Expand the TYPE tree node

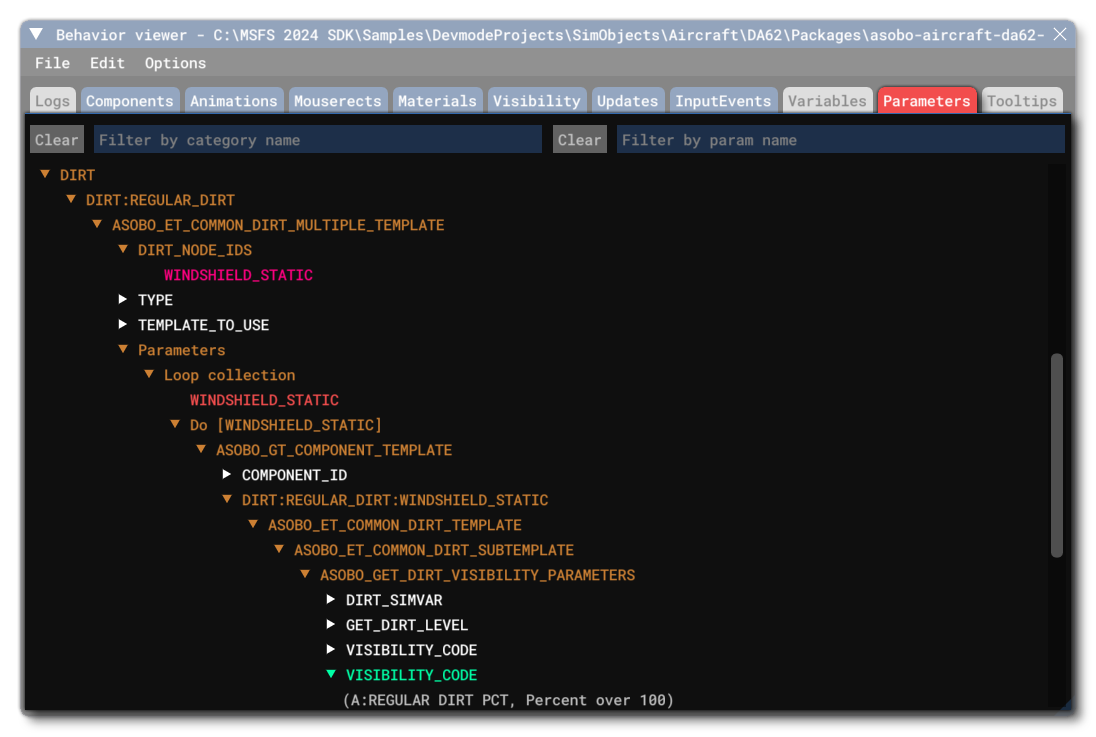click(123, 299)
